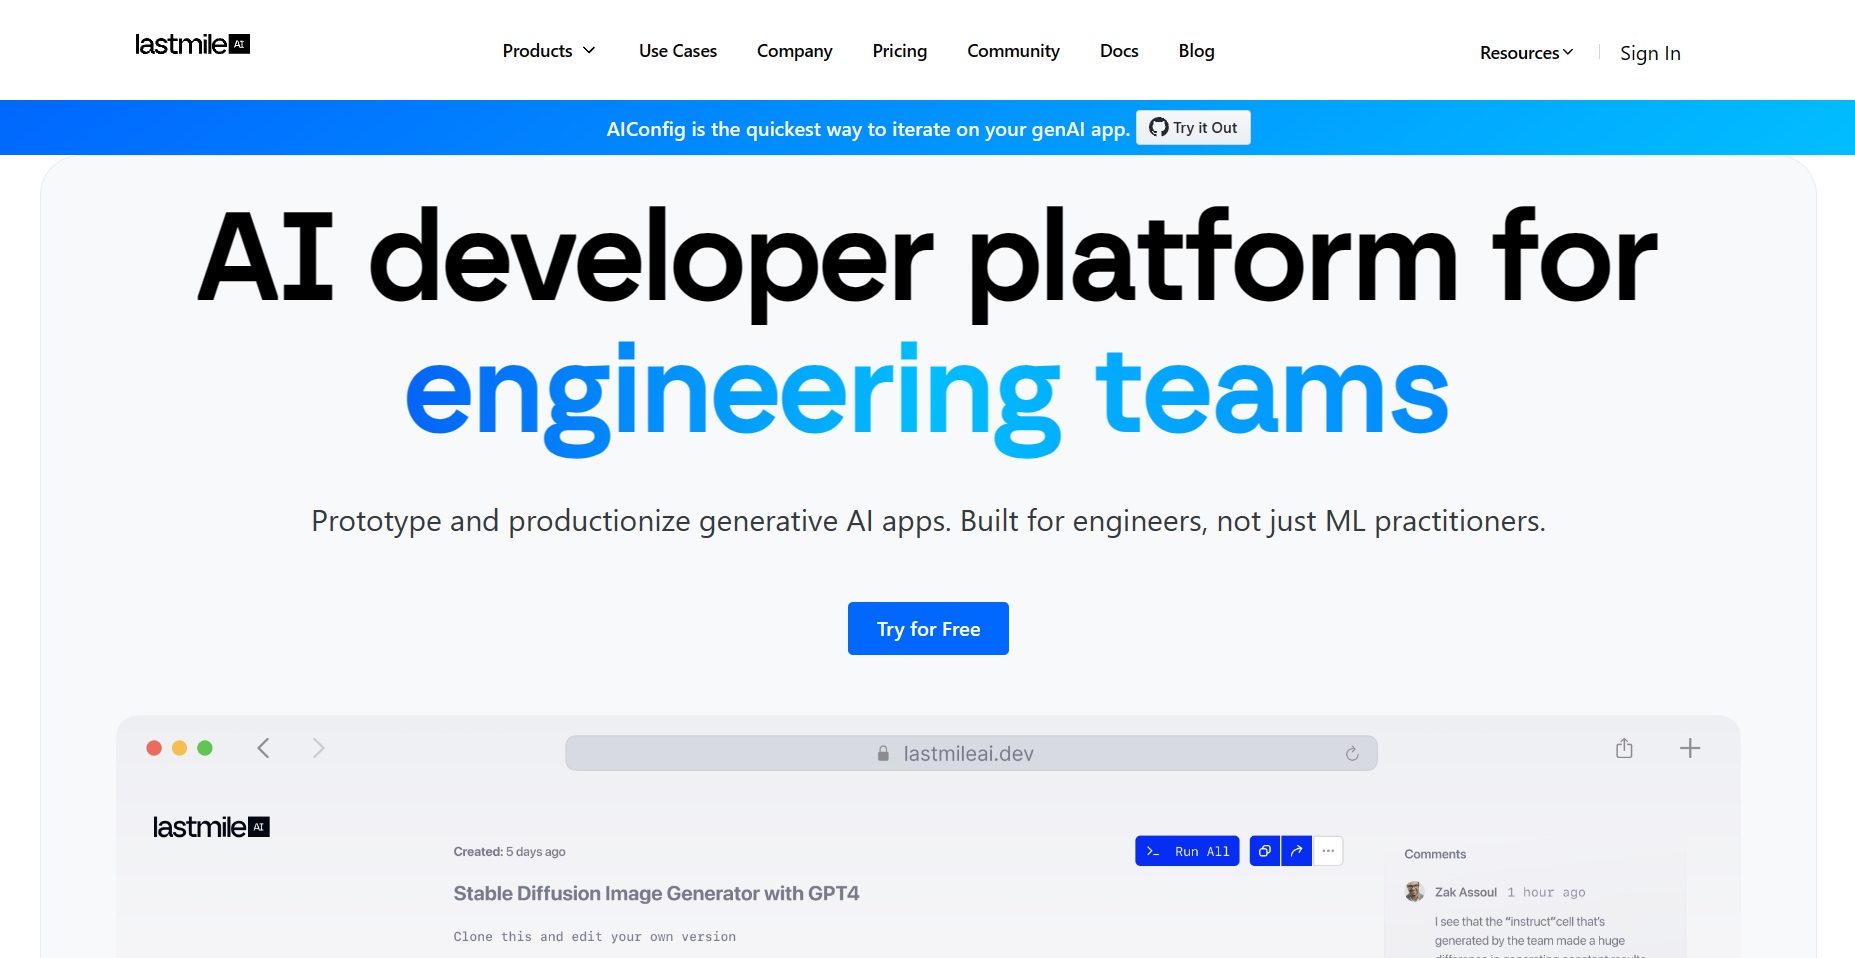The width and height of the screenshot is (1855, 958).
Task: Expand the Resources dropdown
Action: point(1526,53)
